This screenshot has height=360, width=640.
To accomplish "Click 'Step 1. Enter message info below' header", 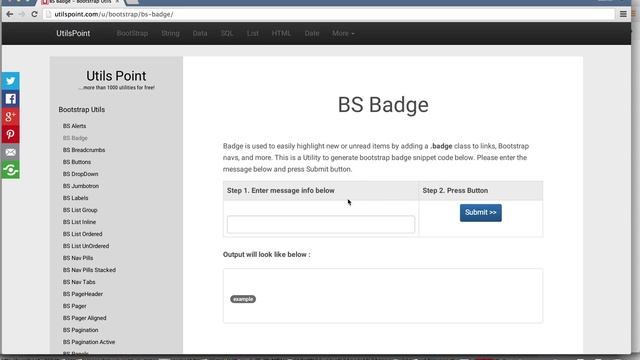I will [280, 191].
